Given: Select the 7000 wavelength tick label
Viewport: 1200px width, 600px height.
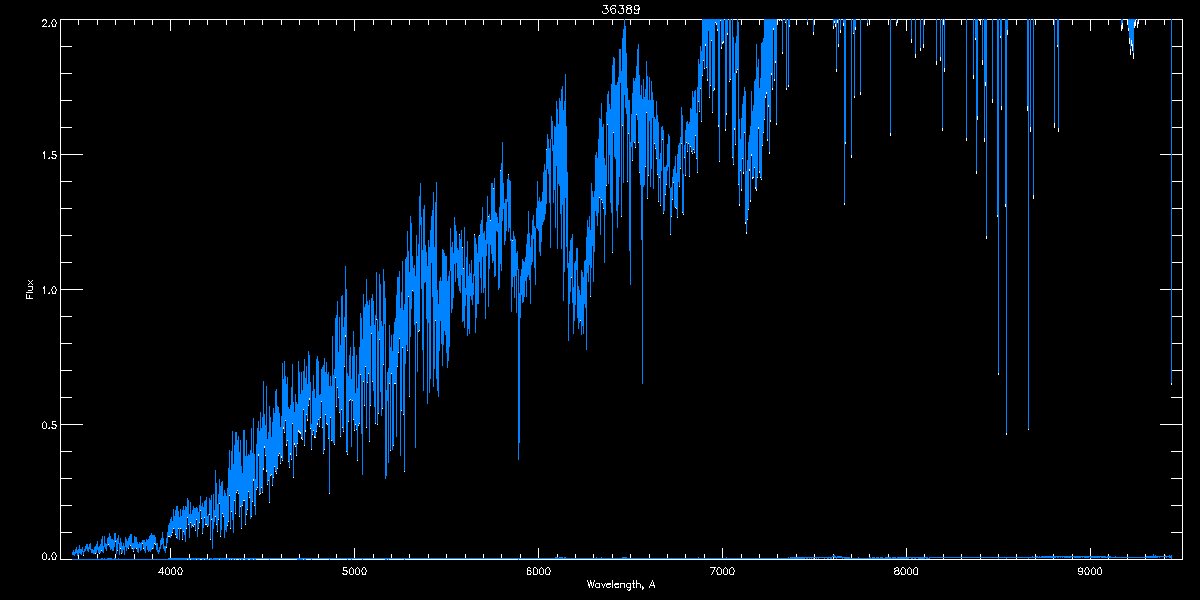Looking at the screenshot, I should (x=722, y=572).
